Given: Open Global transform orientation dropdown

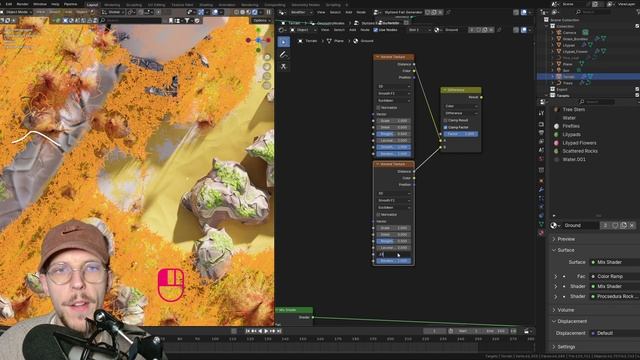Looking at the screenshot, I should [x=114, y=12].
